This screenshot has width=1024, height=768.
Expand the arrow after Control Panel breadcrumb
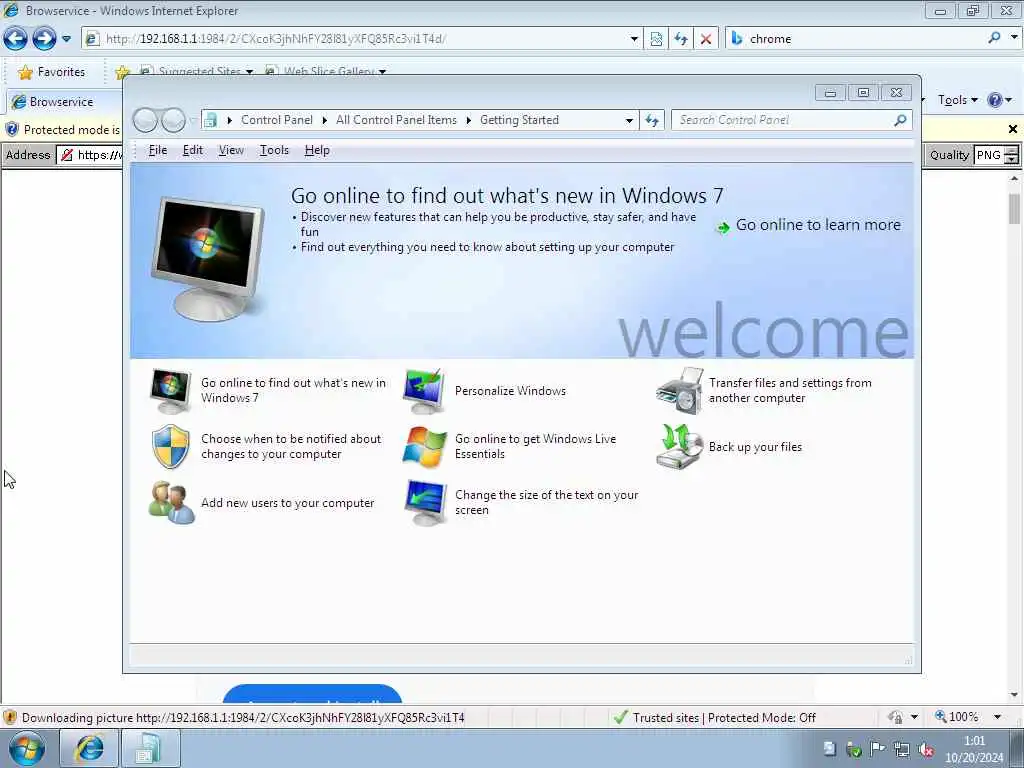325,120
